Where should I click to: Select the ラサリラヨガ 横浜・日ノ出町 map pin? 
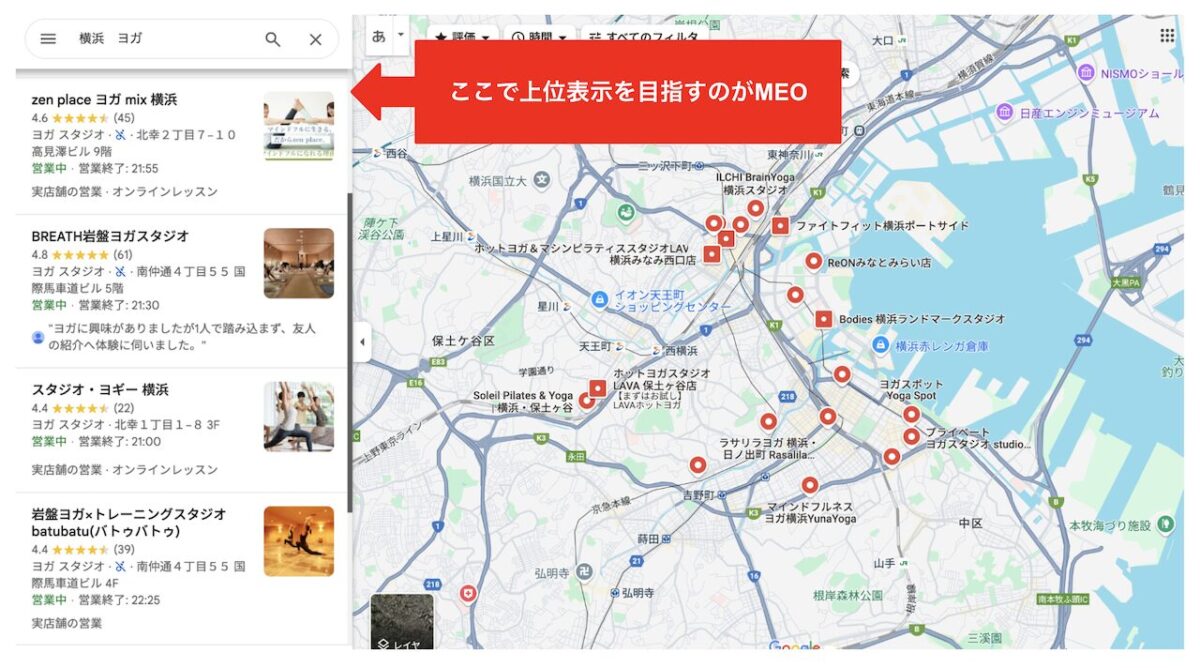(x=768, y=422)
